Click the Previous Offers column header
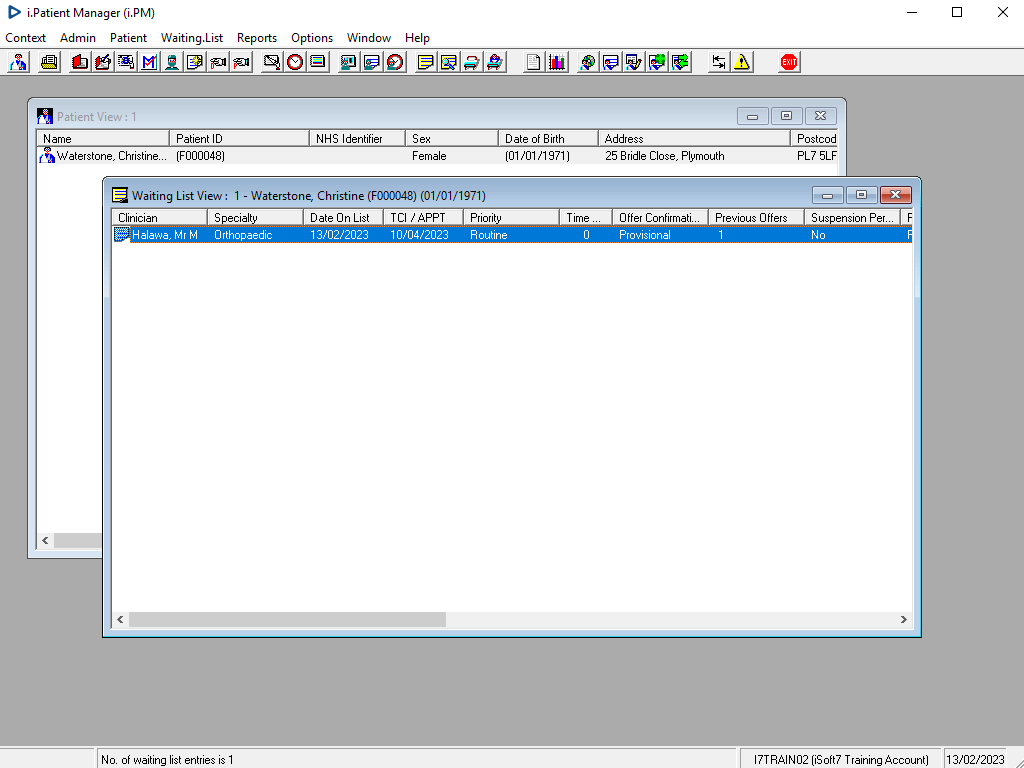This screenshot has width=1024, height=768. click(x=756, y=217)
